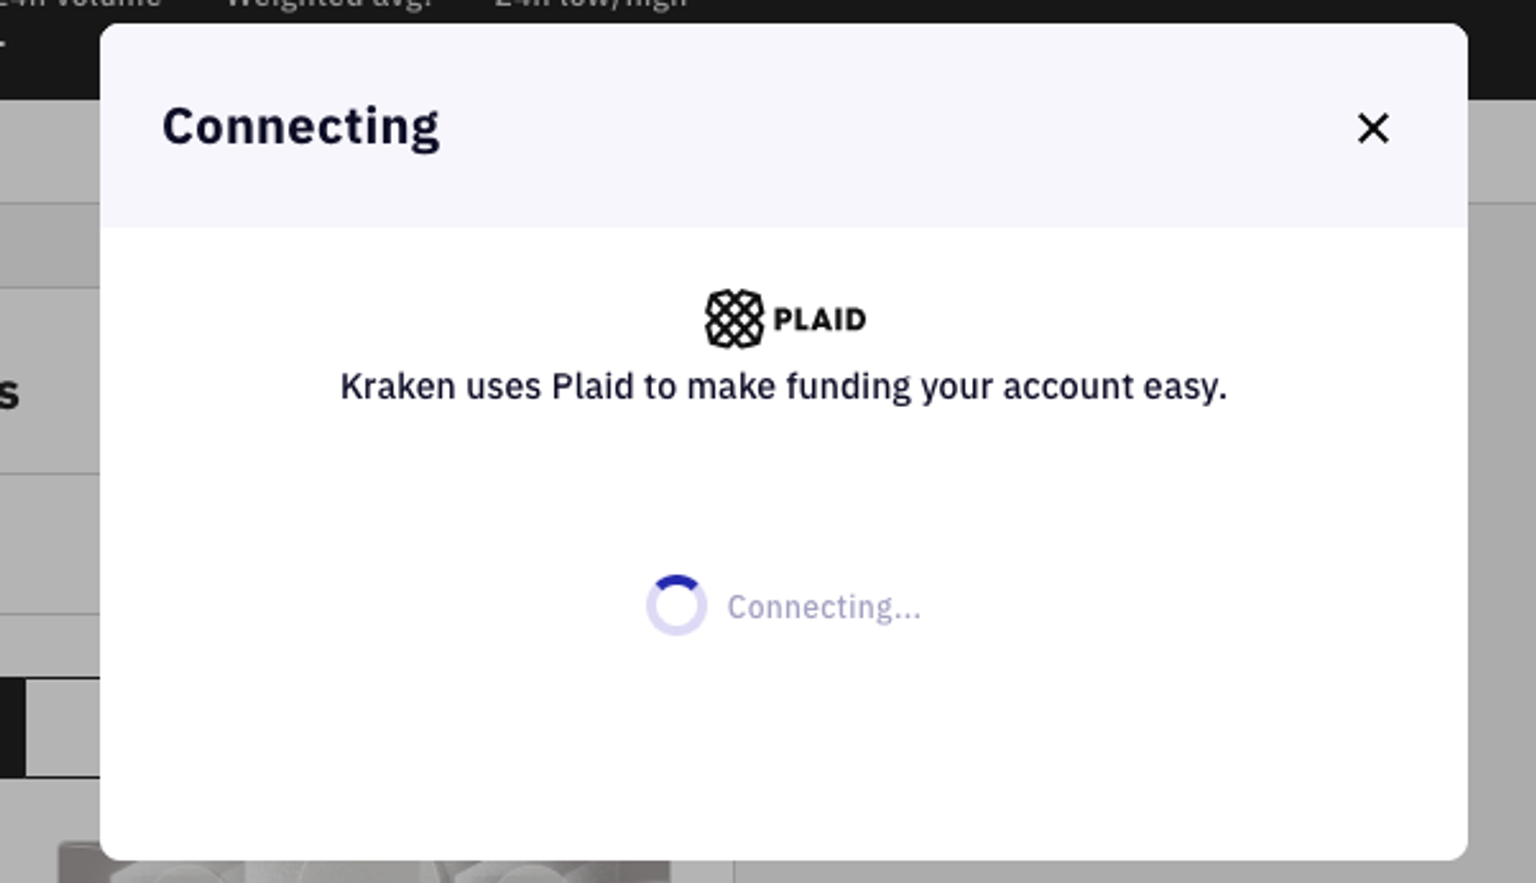
Task: Select the 24h low/high header label
Action: point(588,4)
